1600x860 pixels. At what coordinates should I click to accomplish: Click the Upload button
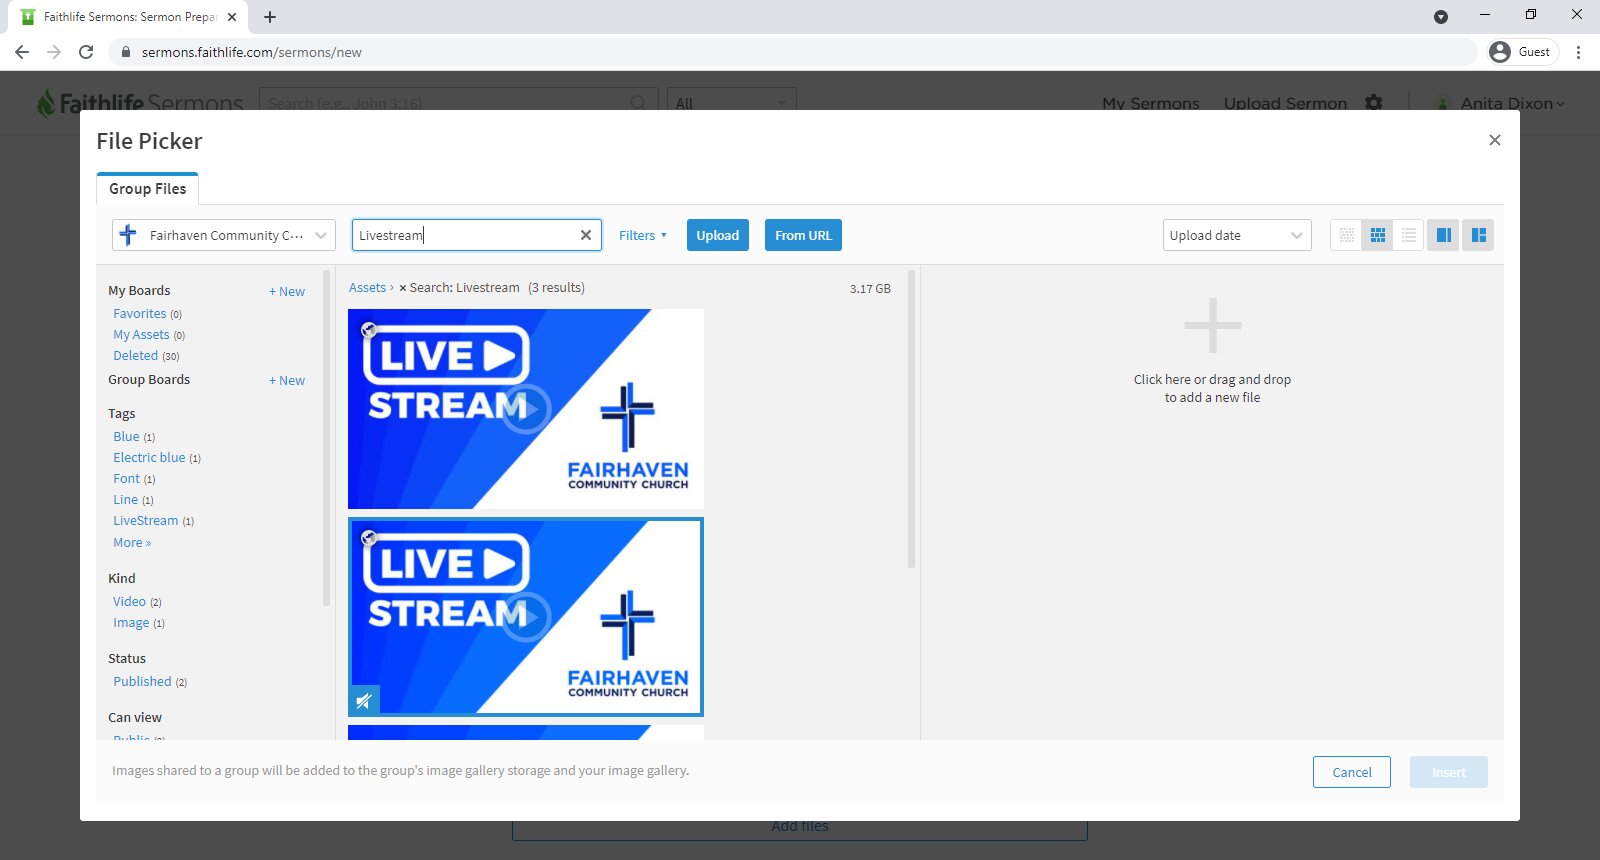[718, 235]
